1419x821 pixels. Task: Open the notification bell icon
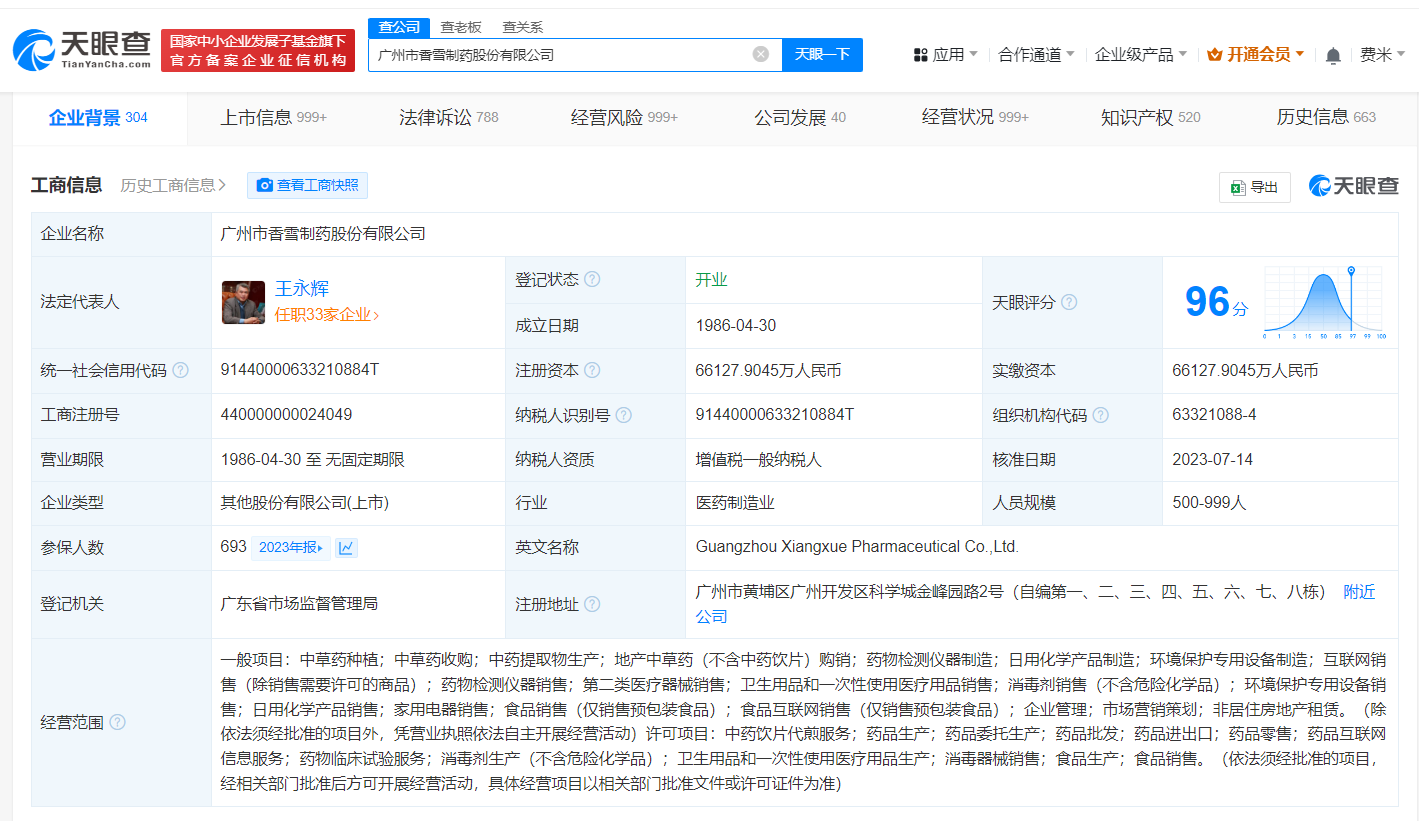point(1332,55)
